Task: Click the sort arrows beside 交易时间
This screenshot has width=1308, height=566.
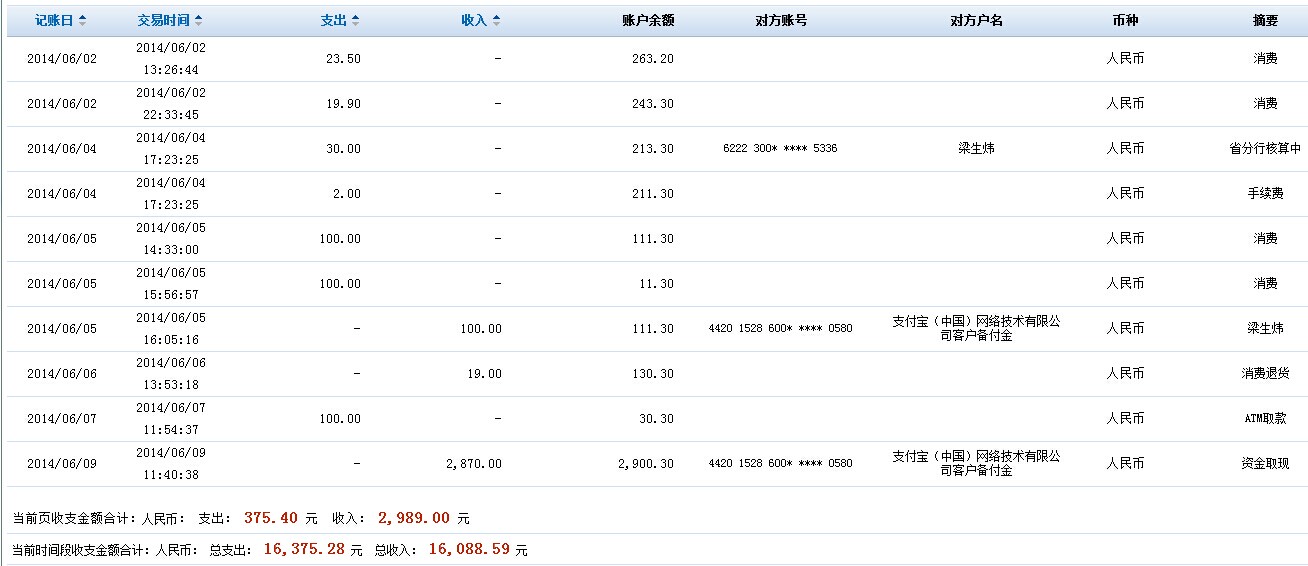Action: [198, 21]
